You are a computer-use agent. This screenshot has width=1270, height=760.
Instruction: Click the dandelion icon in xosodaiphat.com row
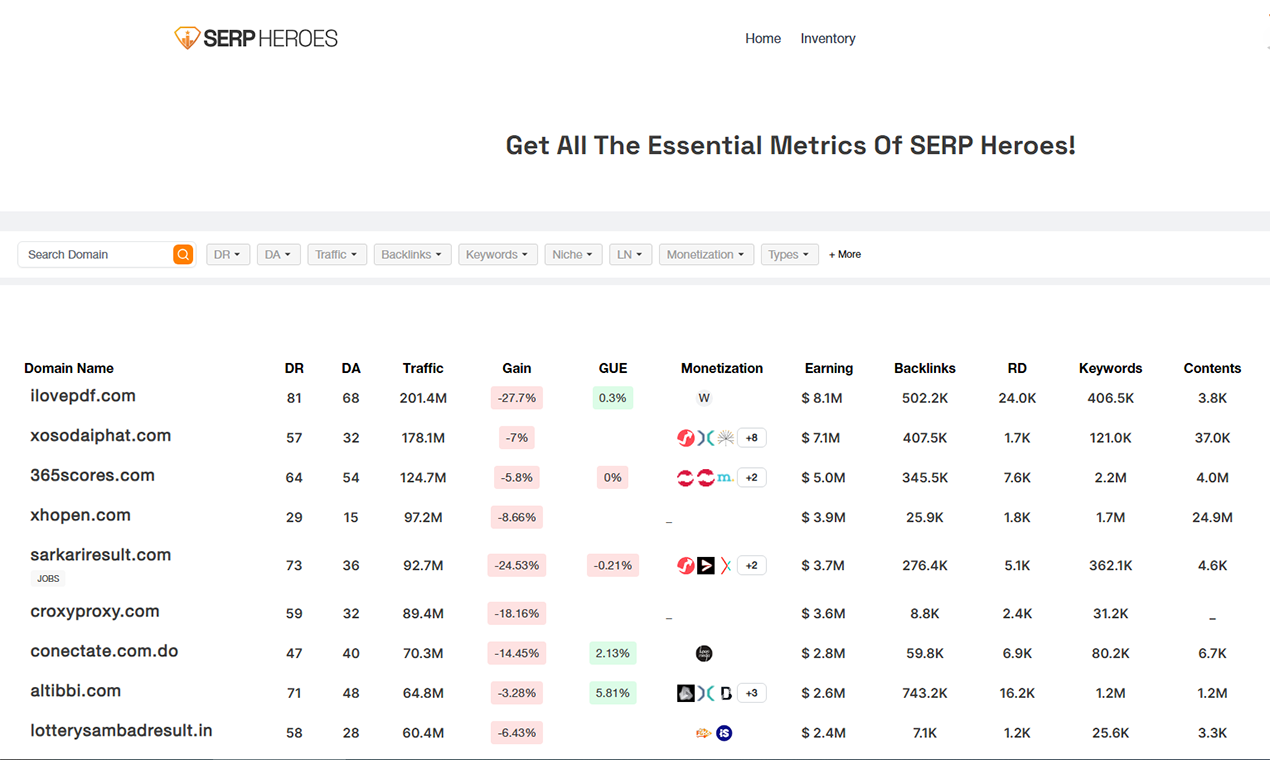coord(725,438)
